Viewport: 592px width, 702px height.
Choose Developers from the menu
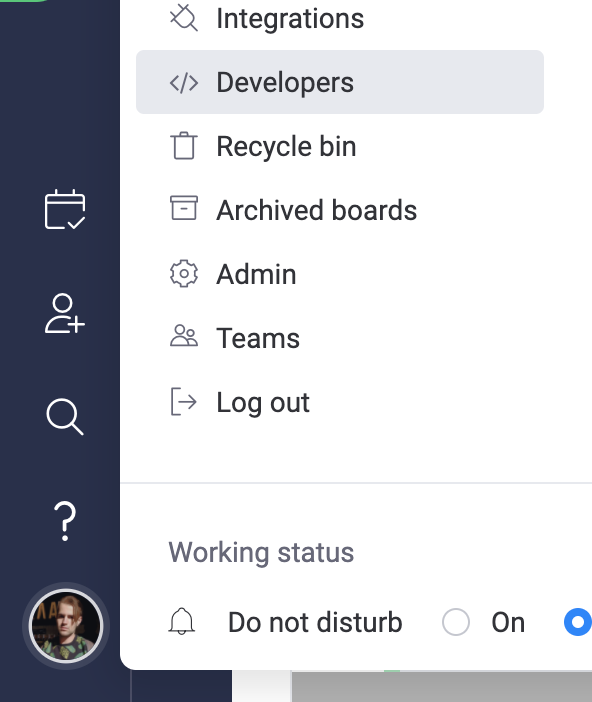click(340, 82)
